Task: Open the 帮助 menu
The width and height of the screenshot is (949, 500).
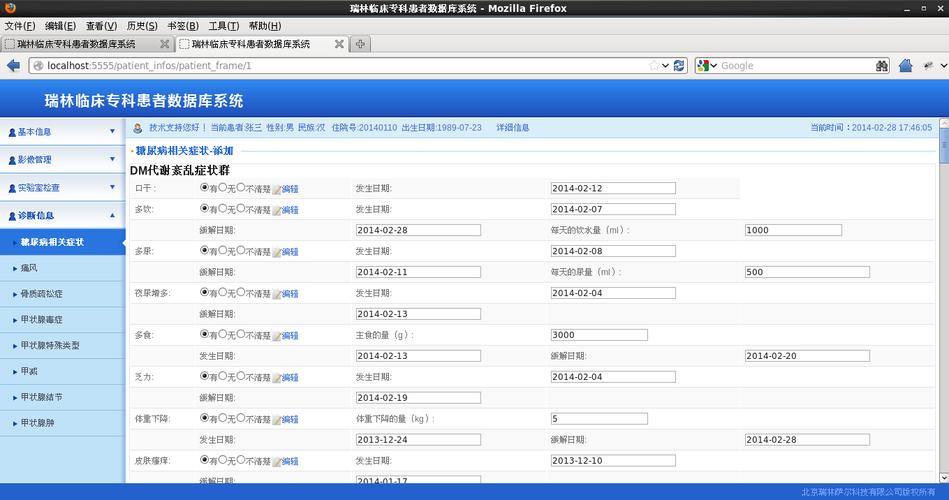Action: pyautogui.click(x=265, y=26)
